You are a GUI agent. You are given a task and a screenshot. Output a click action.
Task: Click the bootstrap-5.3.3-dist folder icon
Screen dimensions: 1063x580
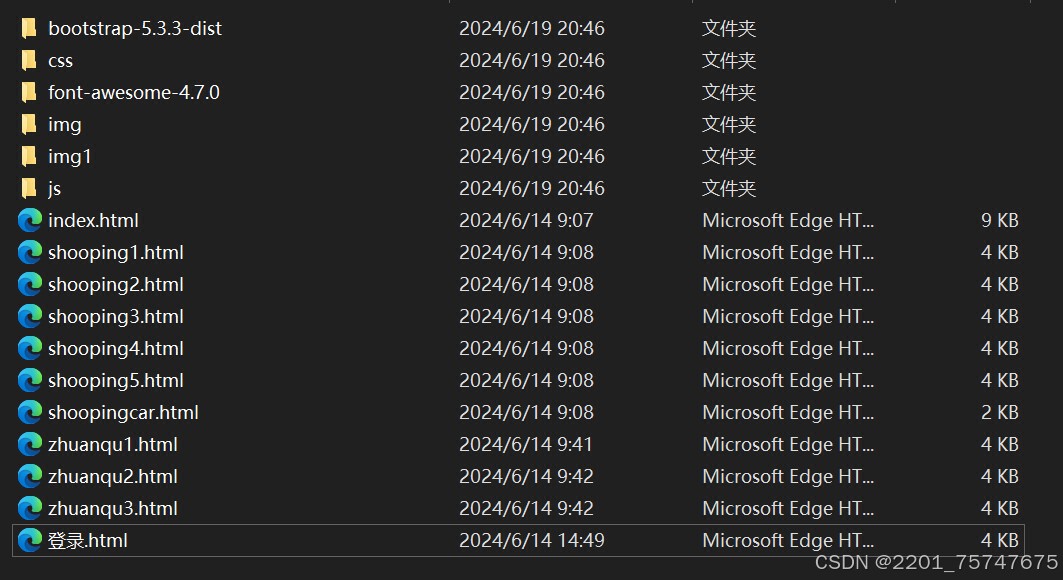click(29, 28)
